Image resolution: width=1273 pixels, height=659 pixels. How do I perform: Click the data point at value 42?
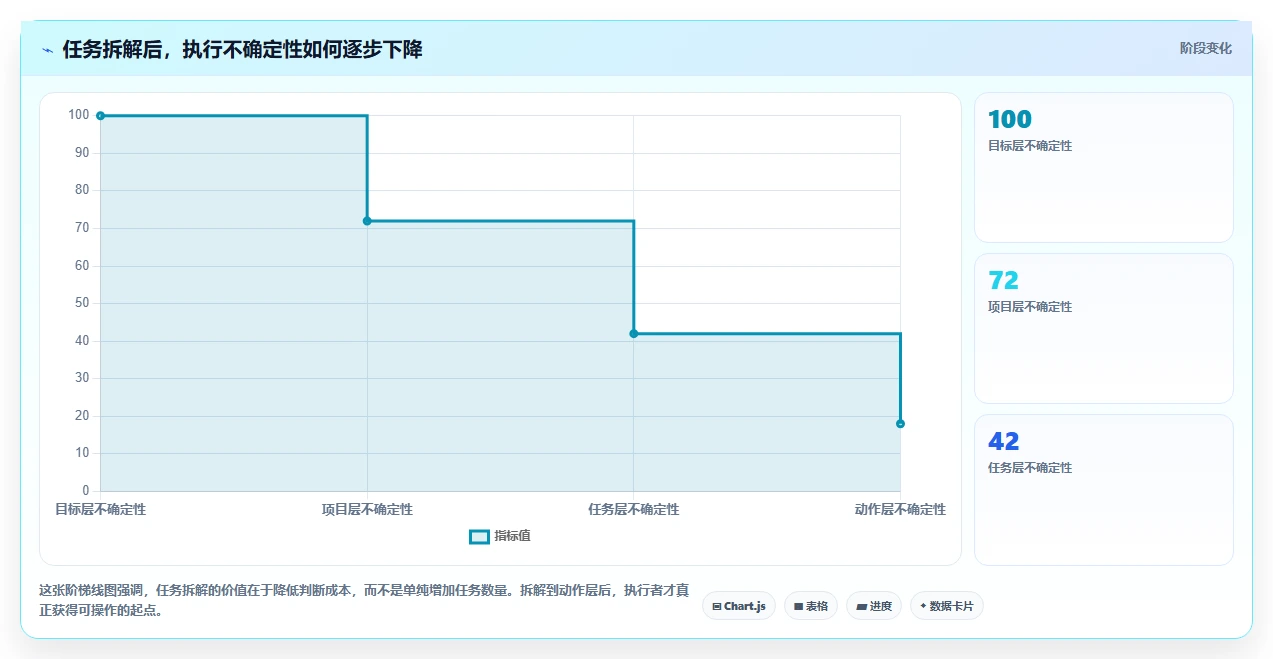tap(634, 333)
